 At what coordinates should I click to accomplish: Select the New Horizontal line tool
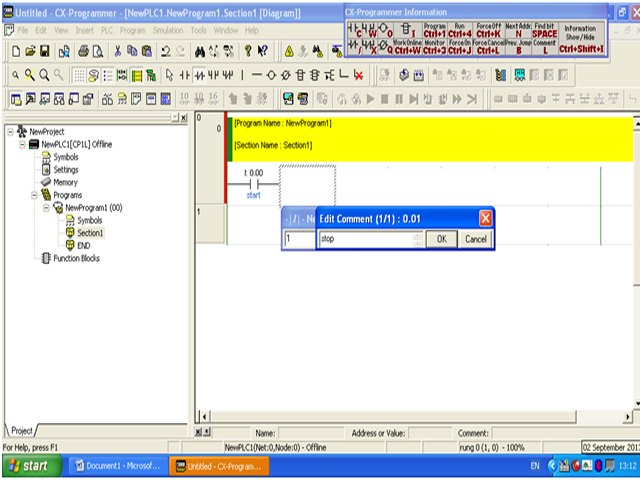256,76
